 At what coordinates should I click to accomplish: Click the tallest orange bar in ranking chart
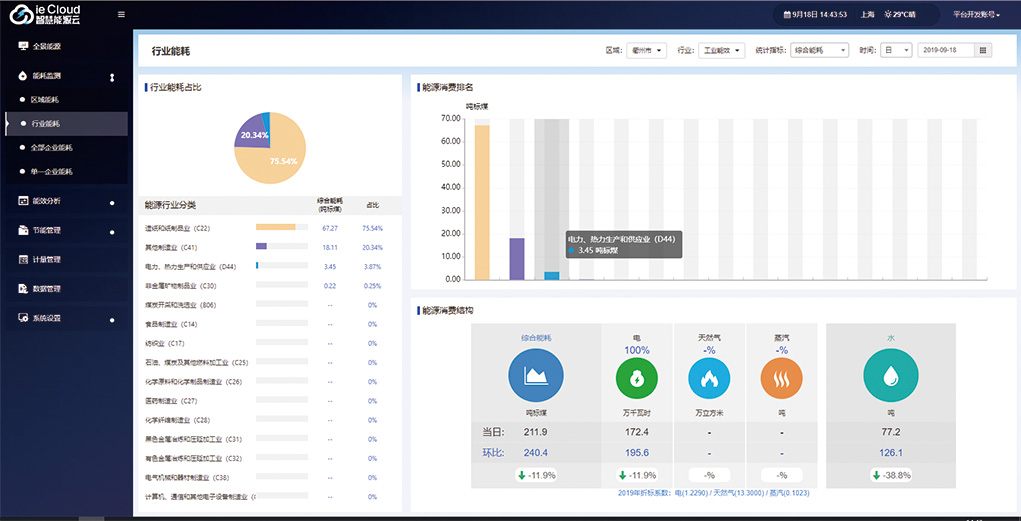pyautogui.click(x=482, y=202)
